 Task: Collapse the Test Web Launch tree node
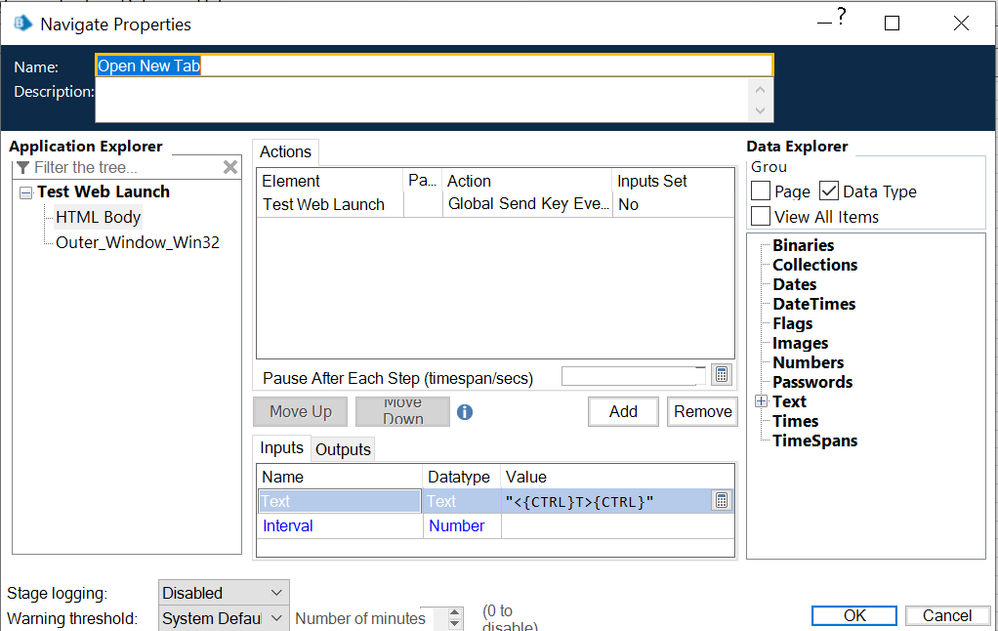25,192
